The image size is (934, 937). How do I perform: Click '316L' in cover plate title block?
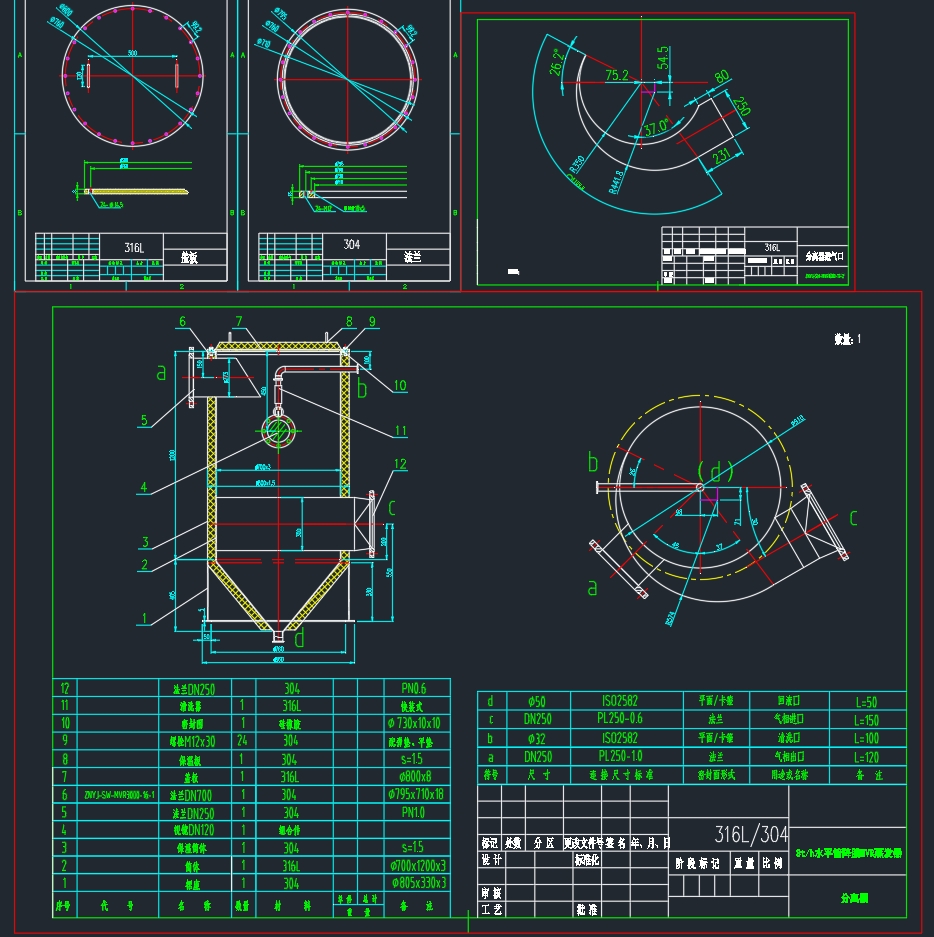coord(134,247)
